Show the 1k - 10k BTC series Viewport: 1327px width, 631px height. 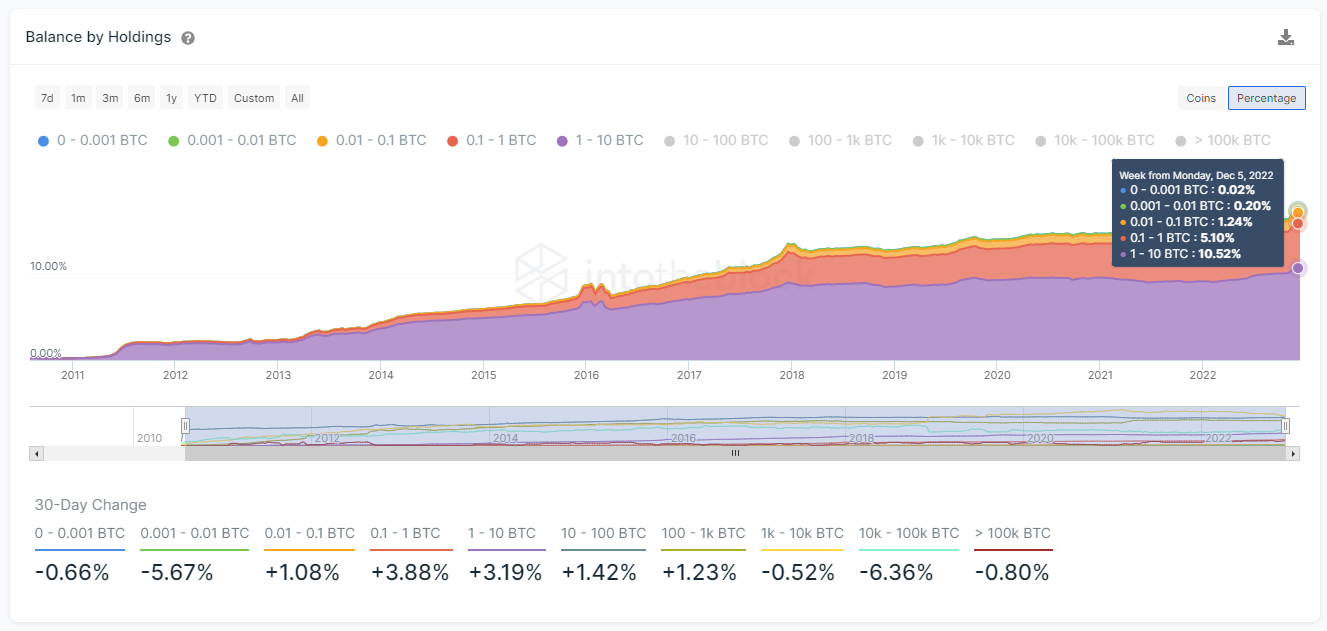click(x=964, y=140)
